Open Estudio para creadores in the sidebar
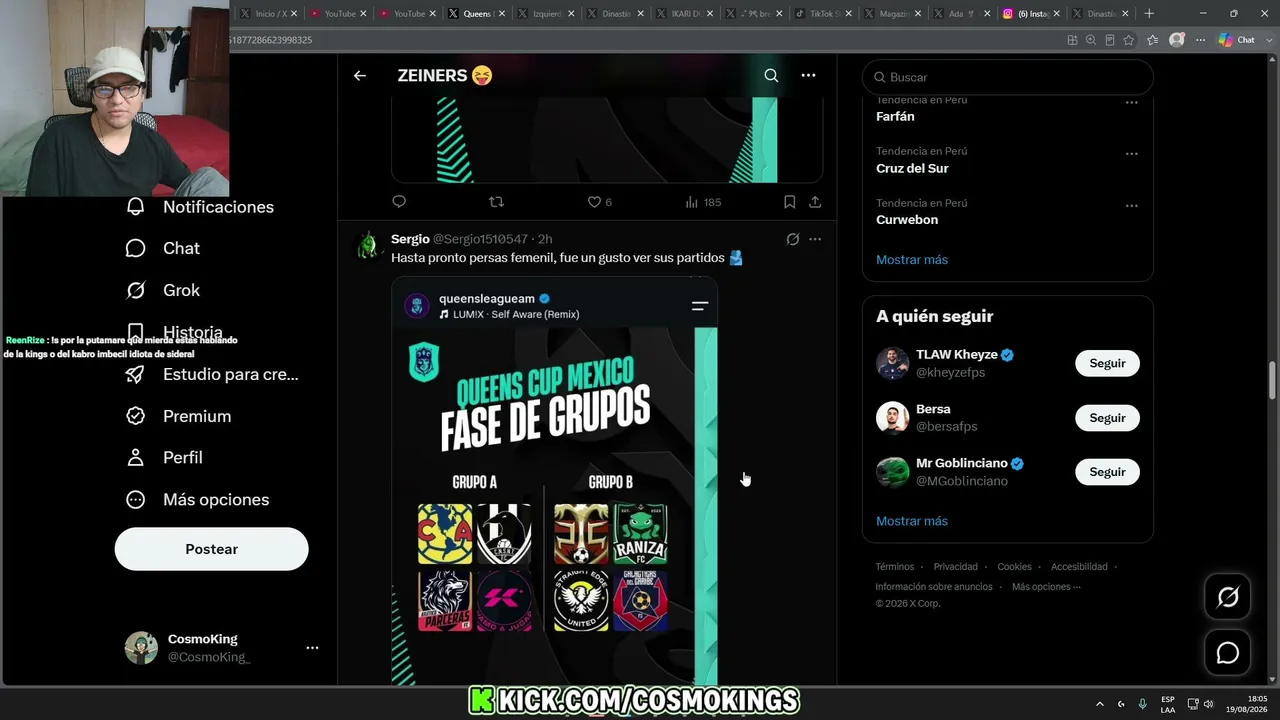The image size is (1280, 720). pyautogui.click(x=212, y=374)
